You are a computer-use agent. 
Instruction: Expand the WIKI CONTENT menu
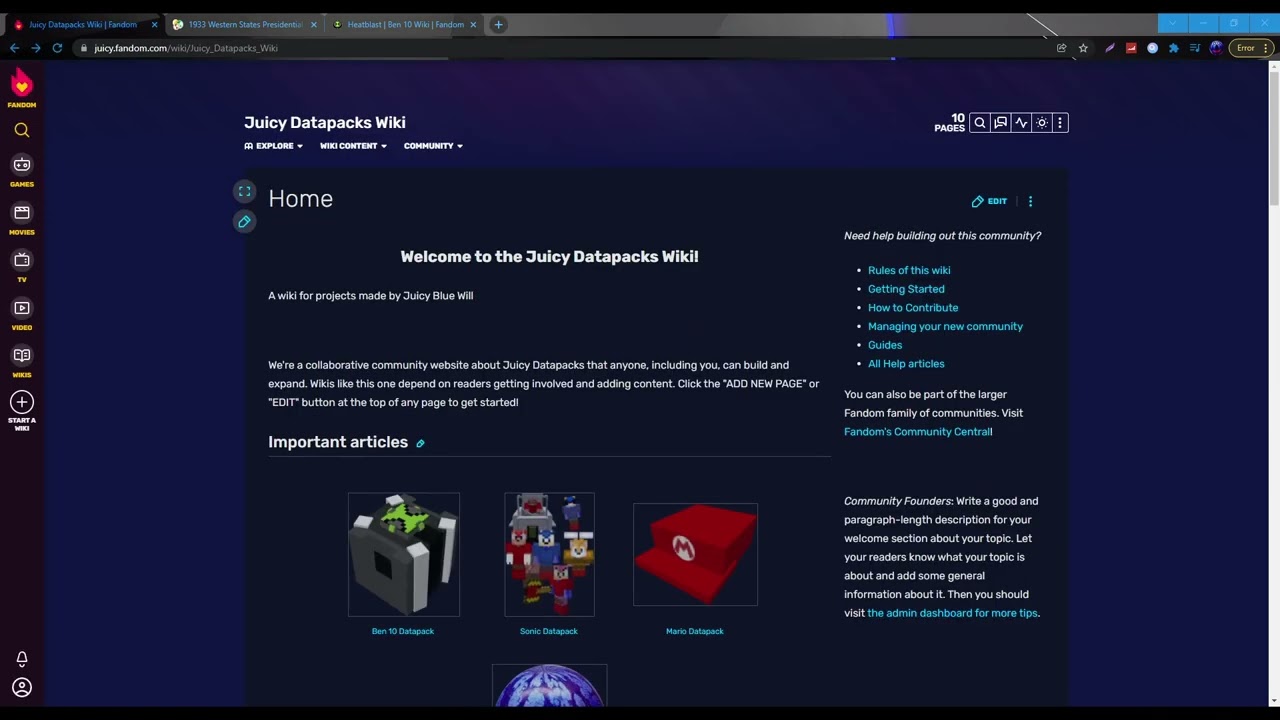[353, 146]
